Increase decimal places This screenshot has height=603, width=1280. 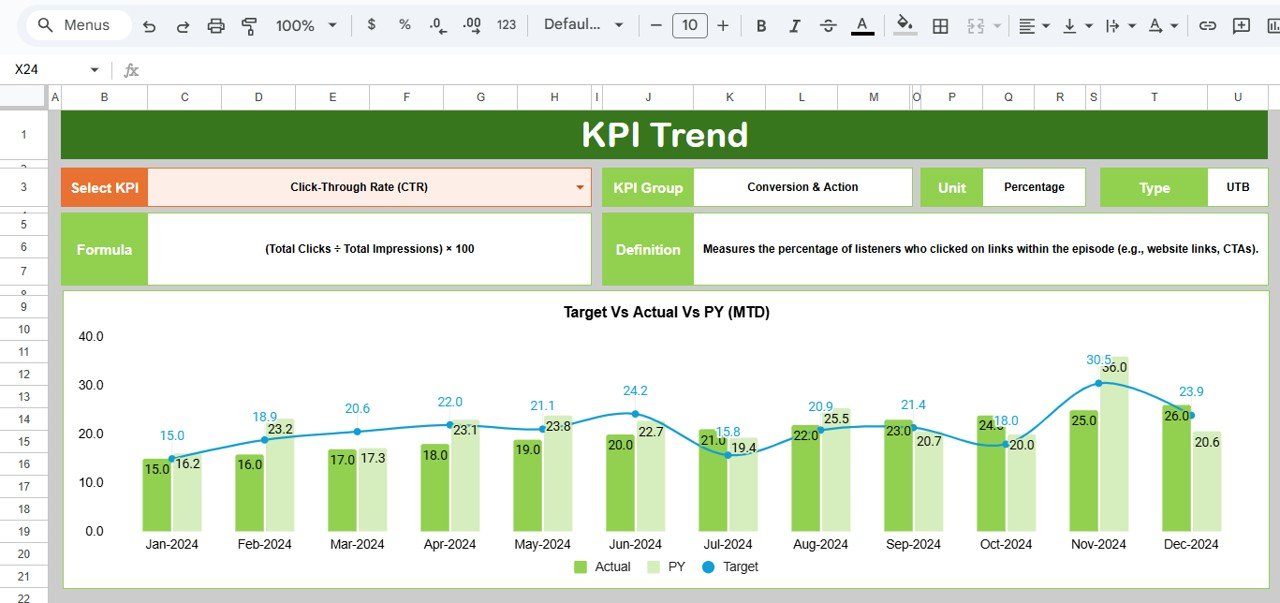click(x=470, y=25)
